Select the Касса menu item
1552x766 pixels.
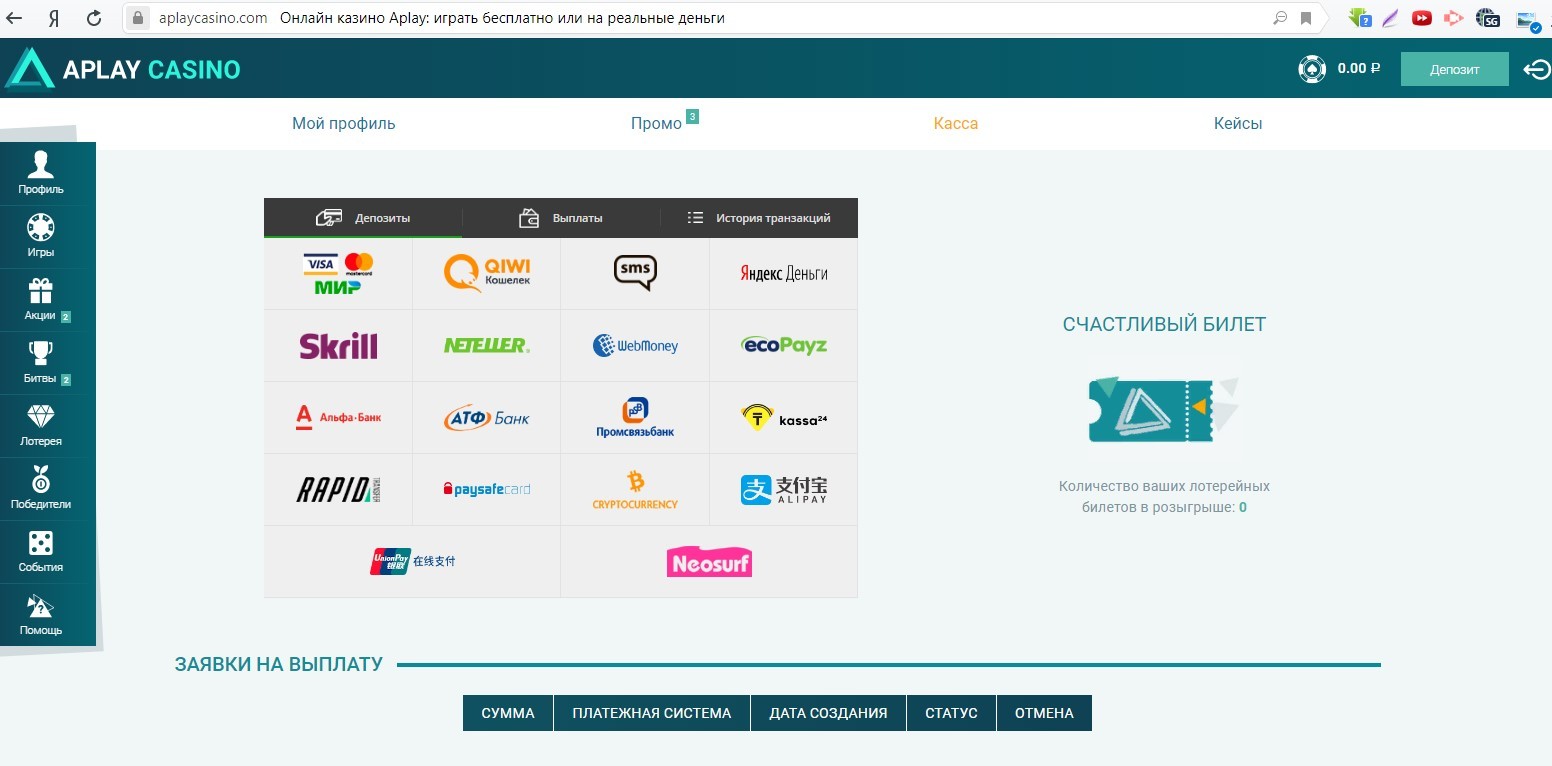[x=956, y=124]
